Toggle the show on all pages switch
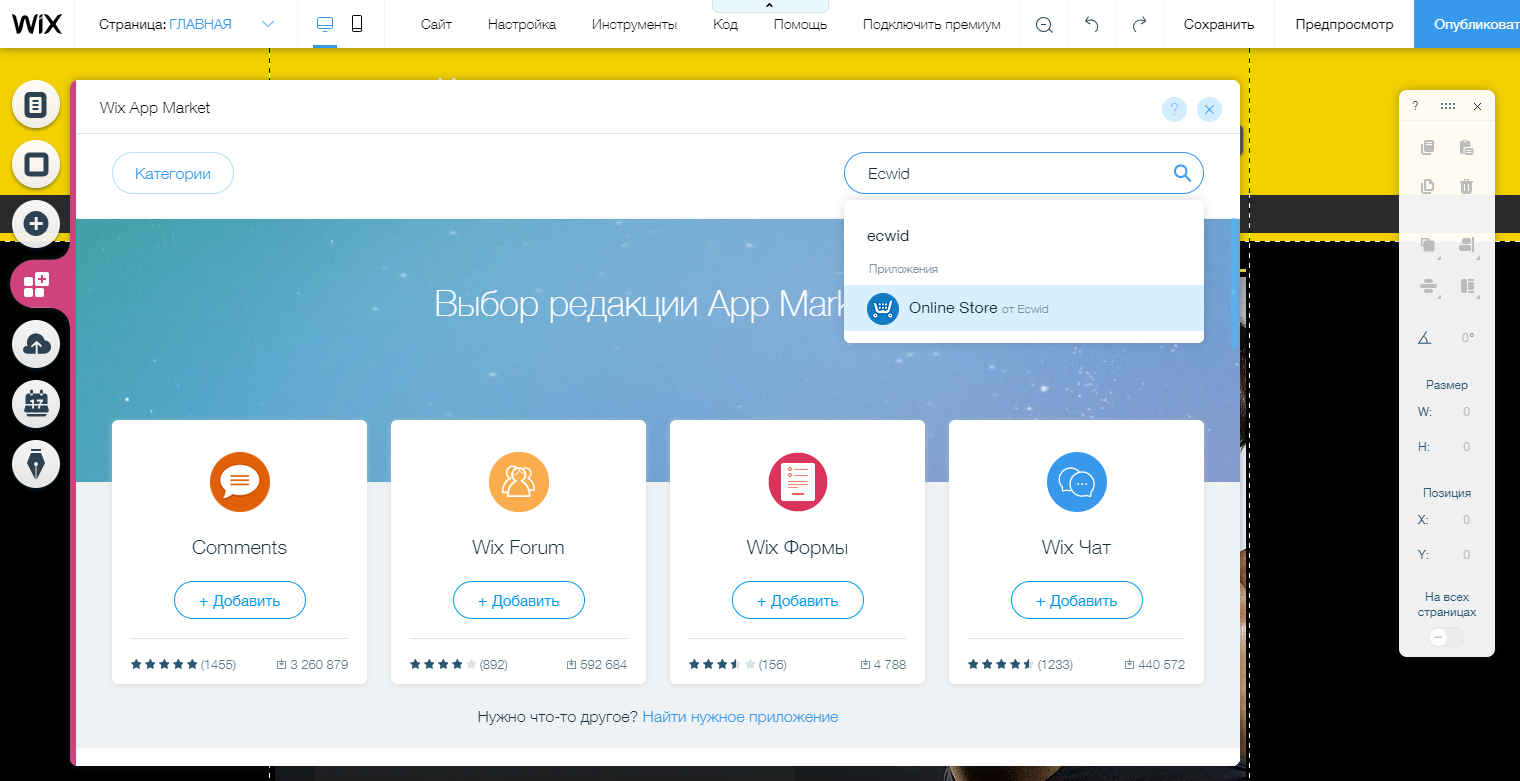 (x=1447, y=637)
